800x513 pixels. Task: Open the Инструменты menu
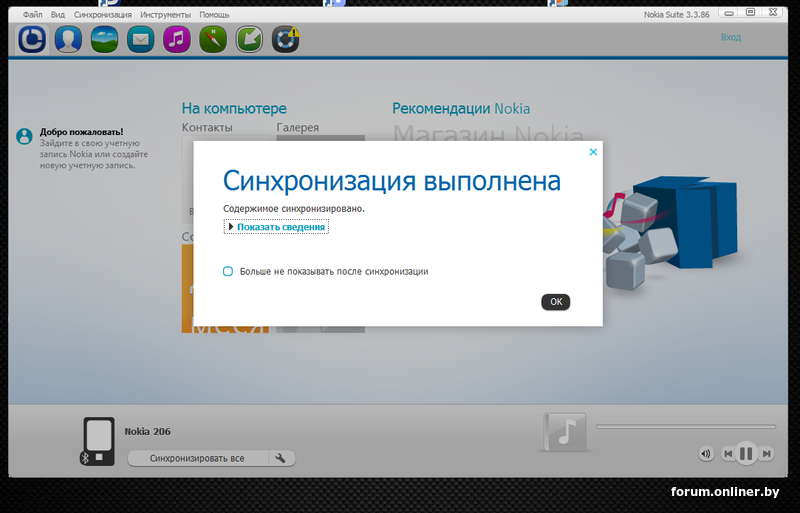click(165, 15)
